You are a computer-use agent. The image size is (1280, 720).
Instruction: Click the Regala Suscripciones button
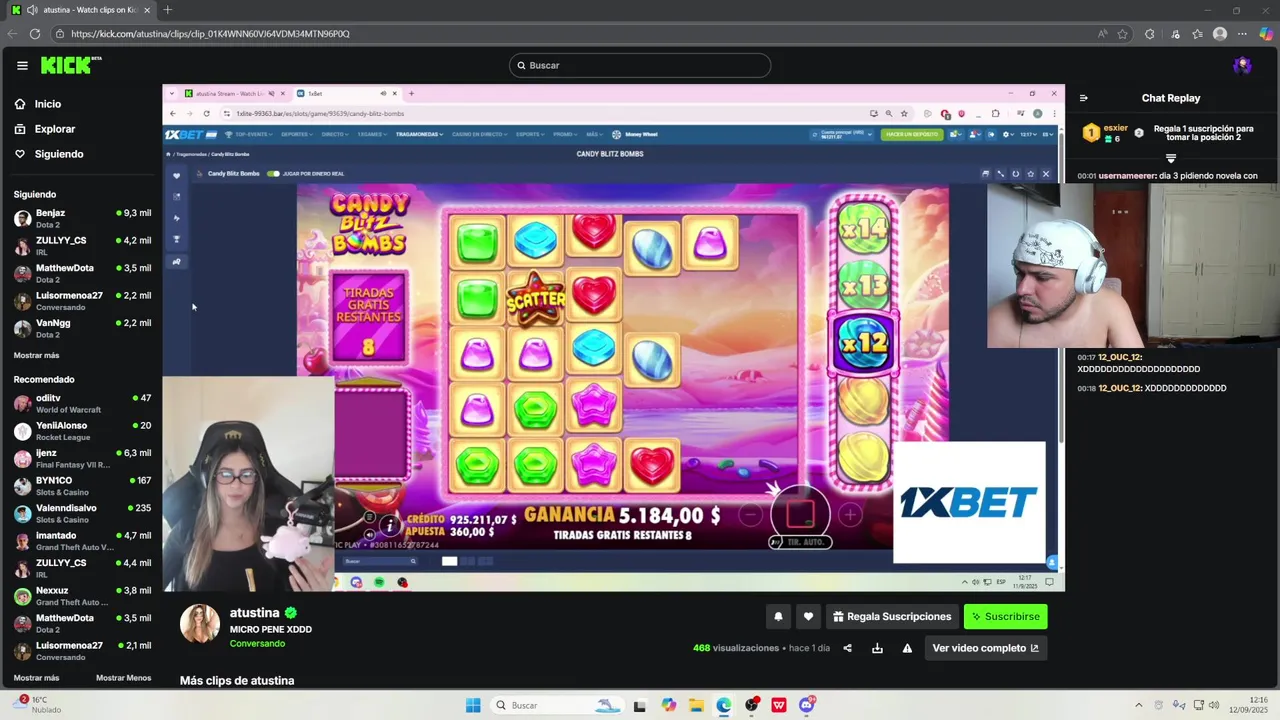pos(892,617)
